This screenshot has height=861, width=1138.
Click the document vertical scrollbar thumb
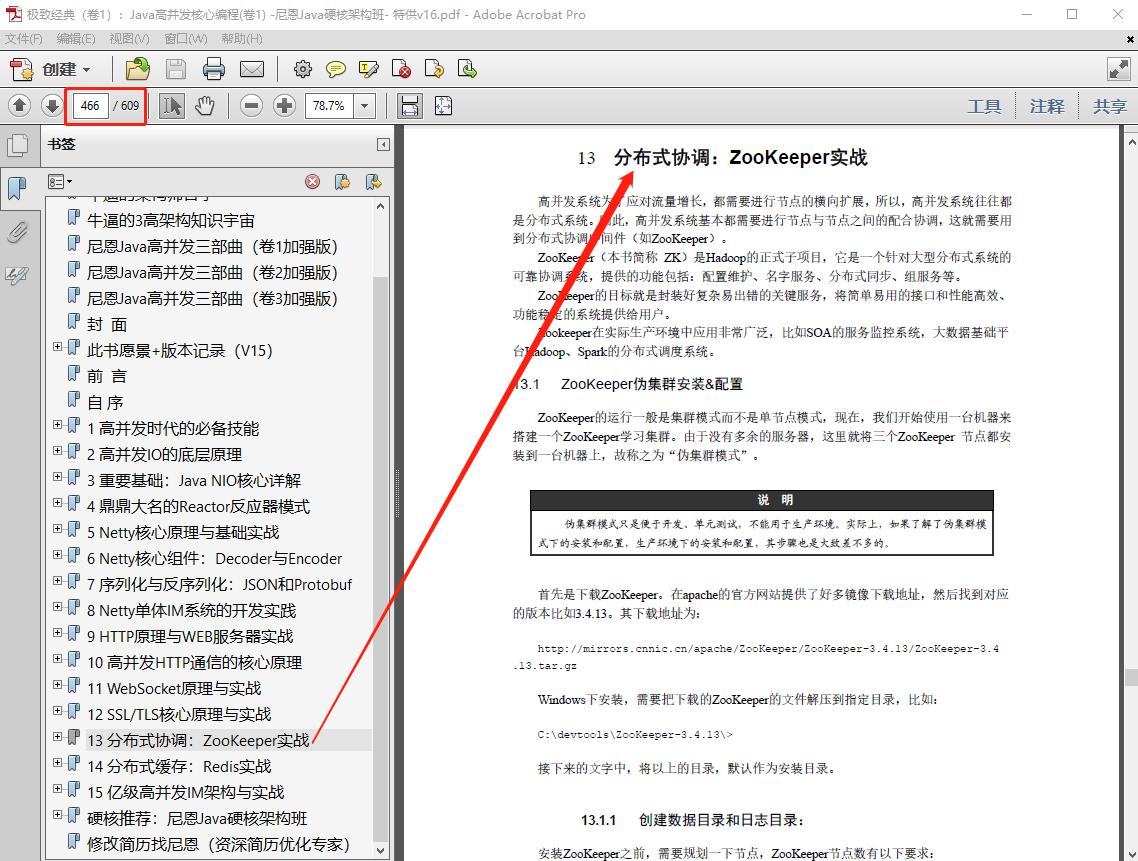coord(1131,677)
